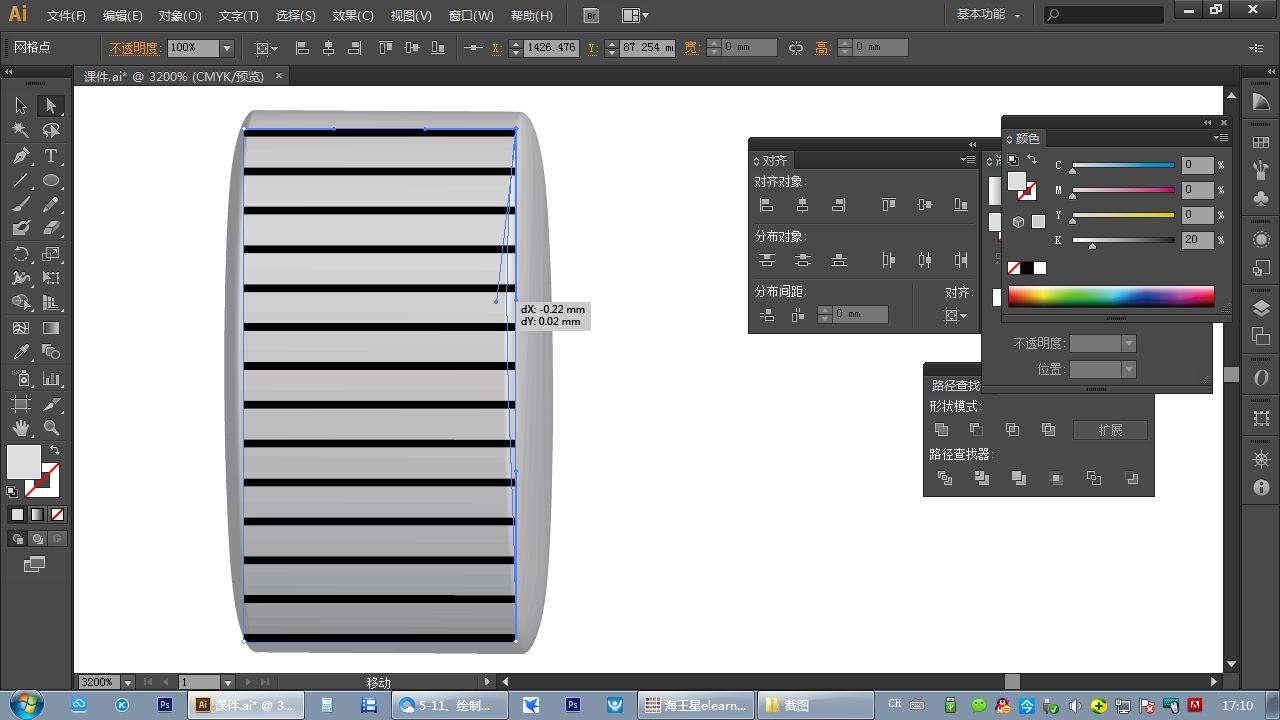Click horizontal align left in Align panel

click(x=767, y=205)
